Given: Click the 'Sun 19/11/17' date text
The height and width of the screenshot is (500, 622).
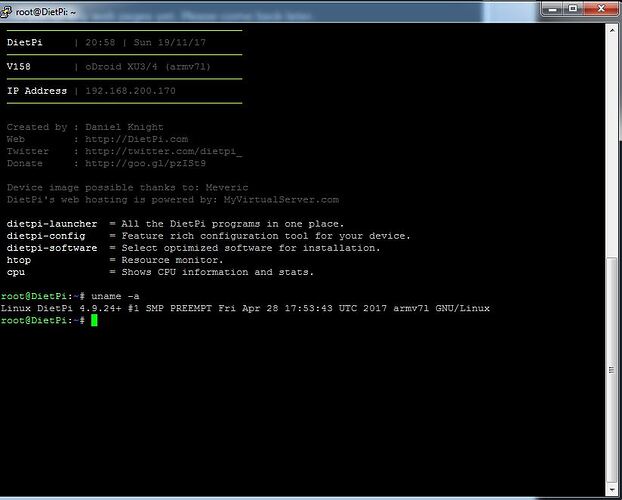Looking at the screenshot, I should pyautogui.click(x=170, y=42).
